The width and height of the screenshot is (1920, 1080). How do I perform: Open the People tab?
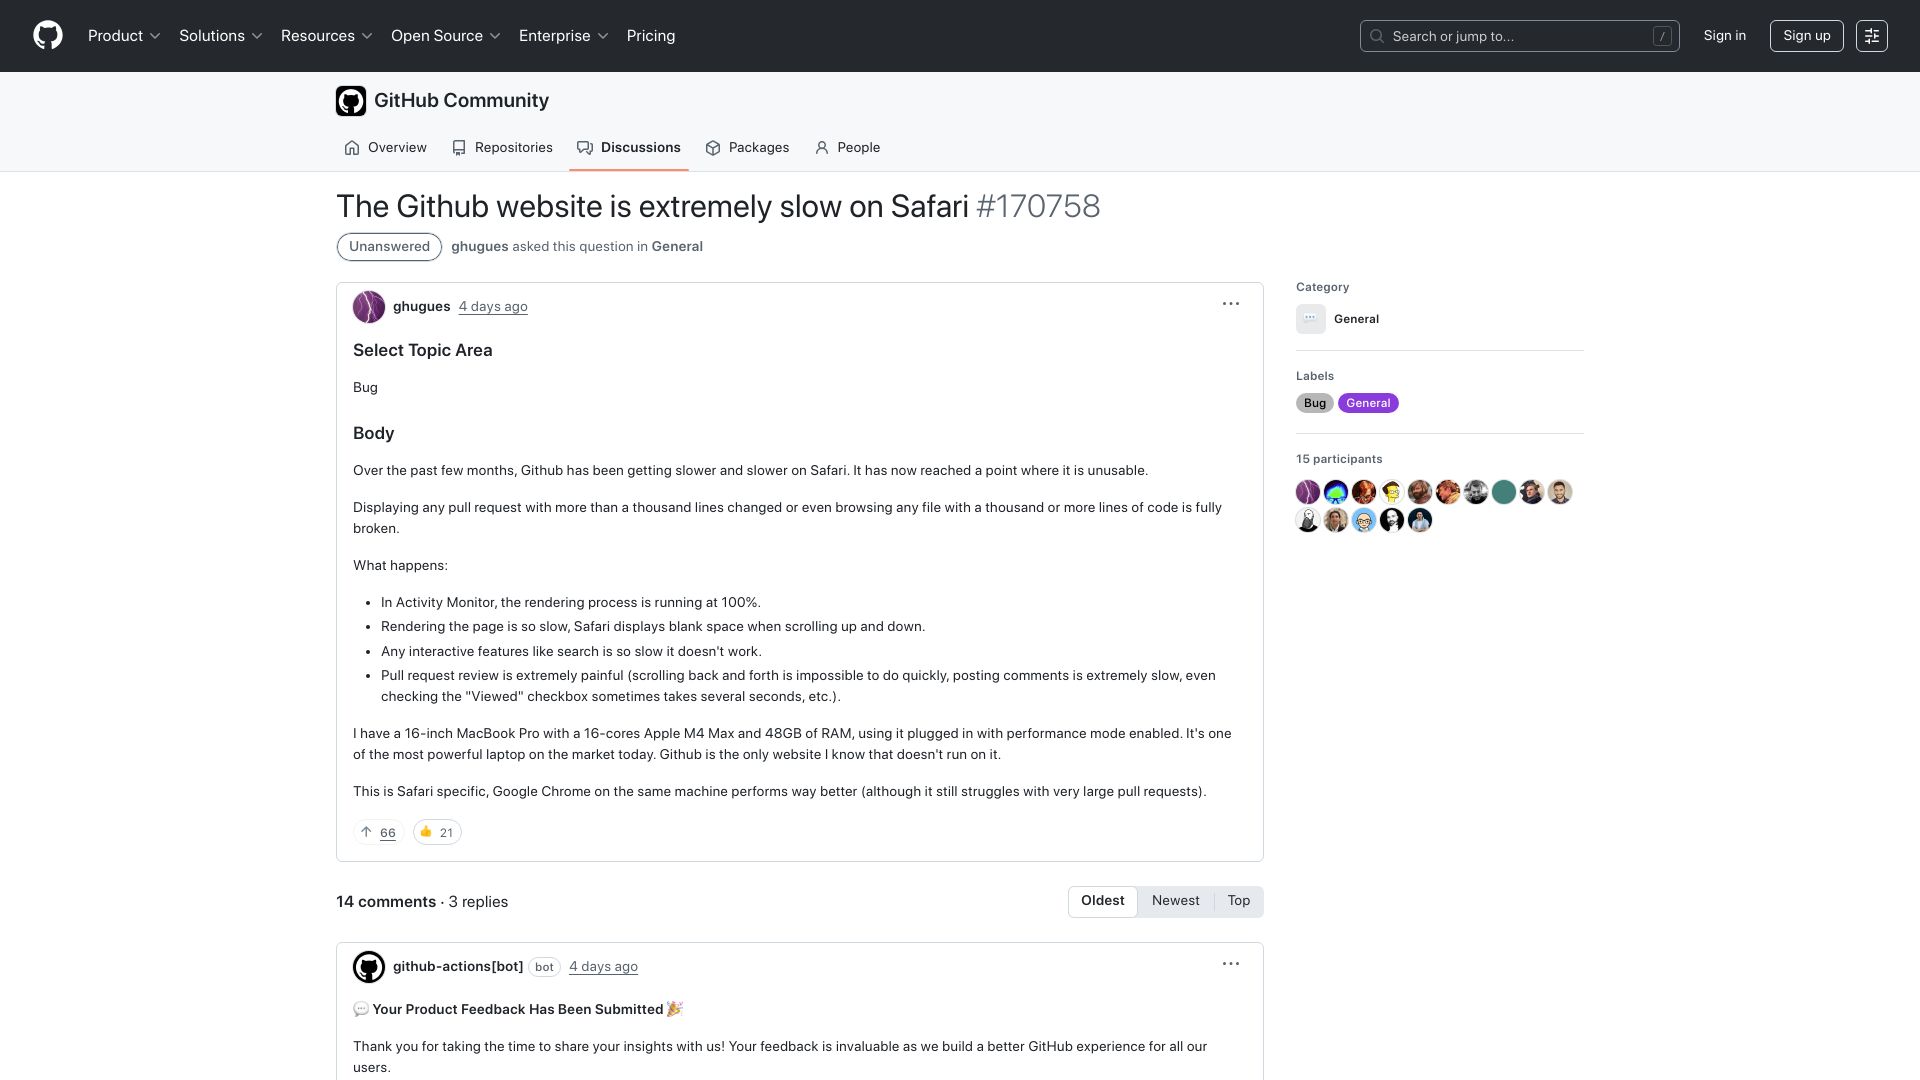[x=847, y=148]
